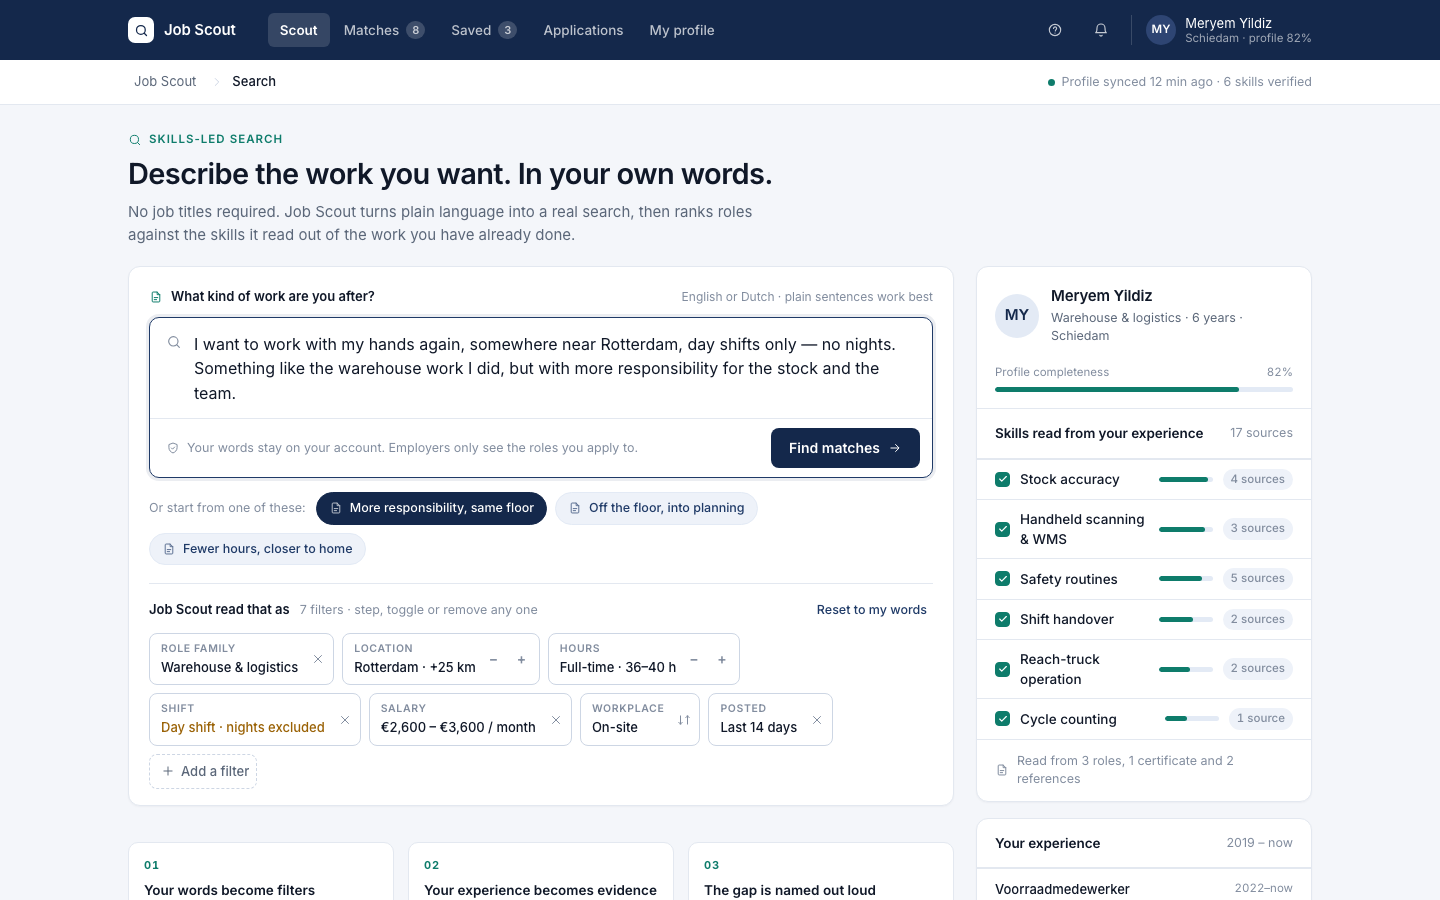Click Reset to my words link
The height and width of the screenshot is (900, 1440).
pos(872,610)
